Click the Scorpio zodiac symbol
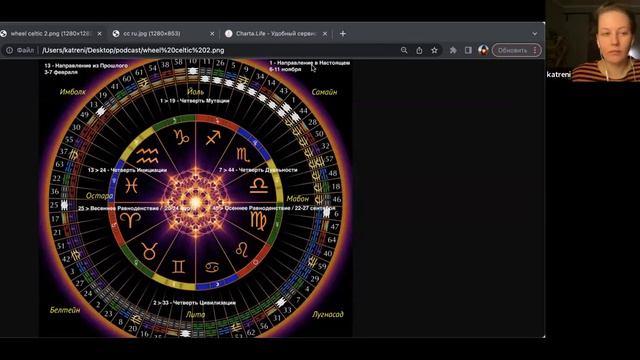This screenshot has width=640, height=360. pyautogui.click(x=243, y=155)
